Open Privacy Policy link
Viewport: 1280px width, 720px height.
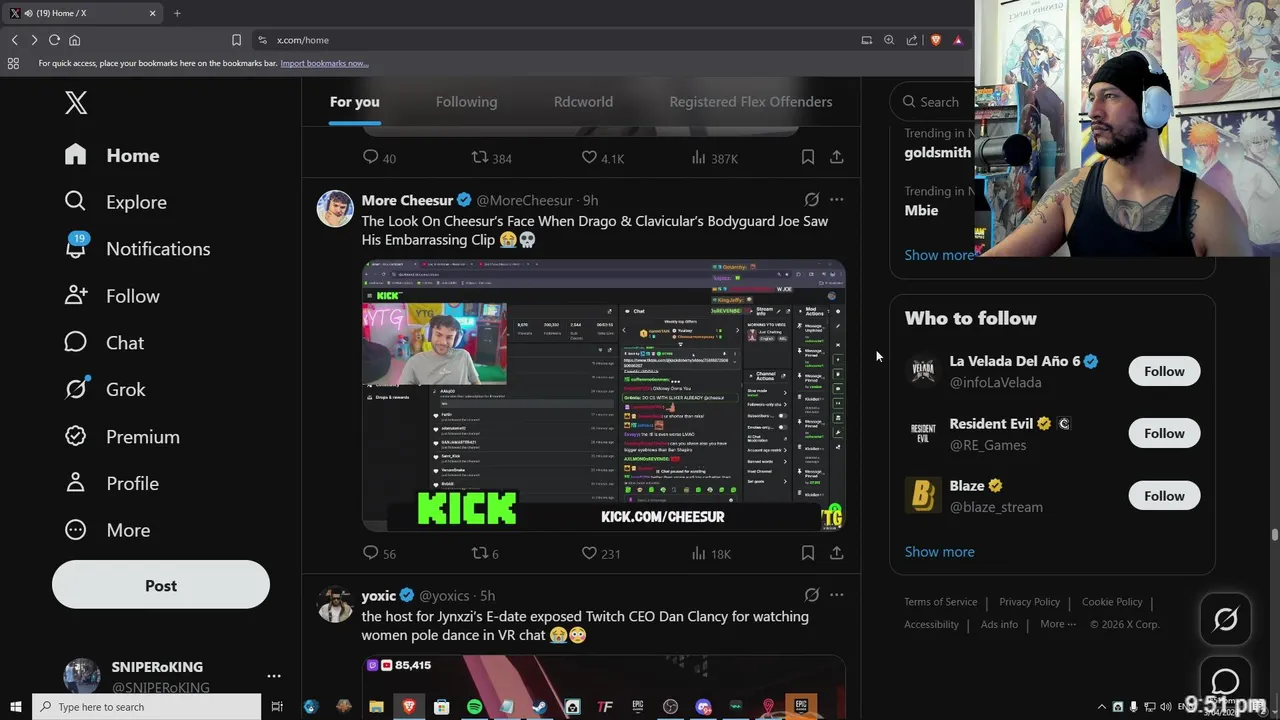[1029, 602]
